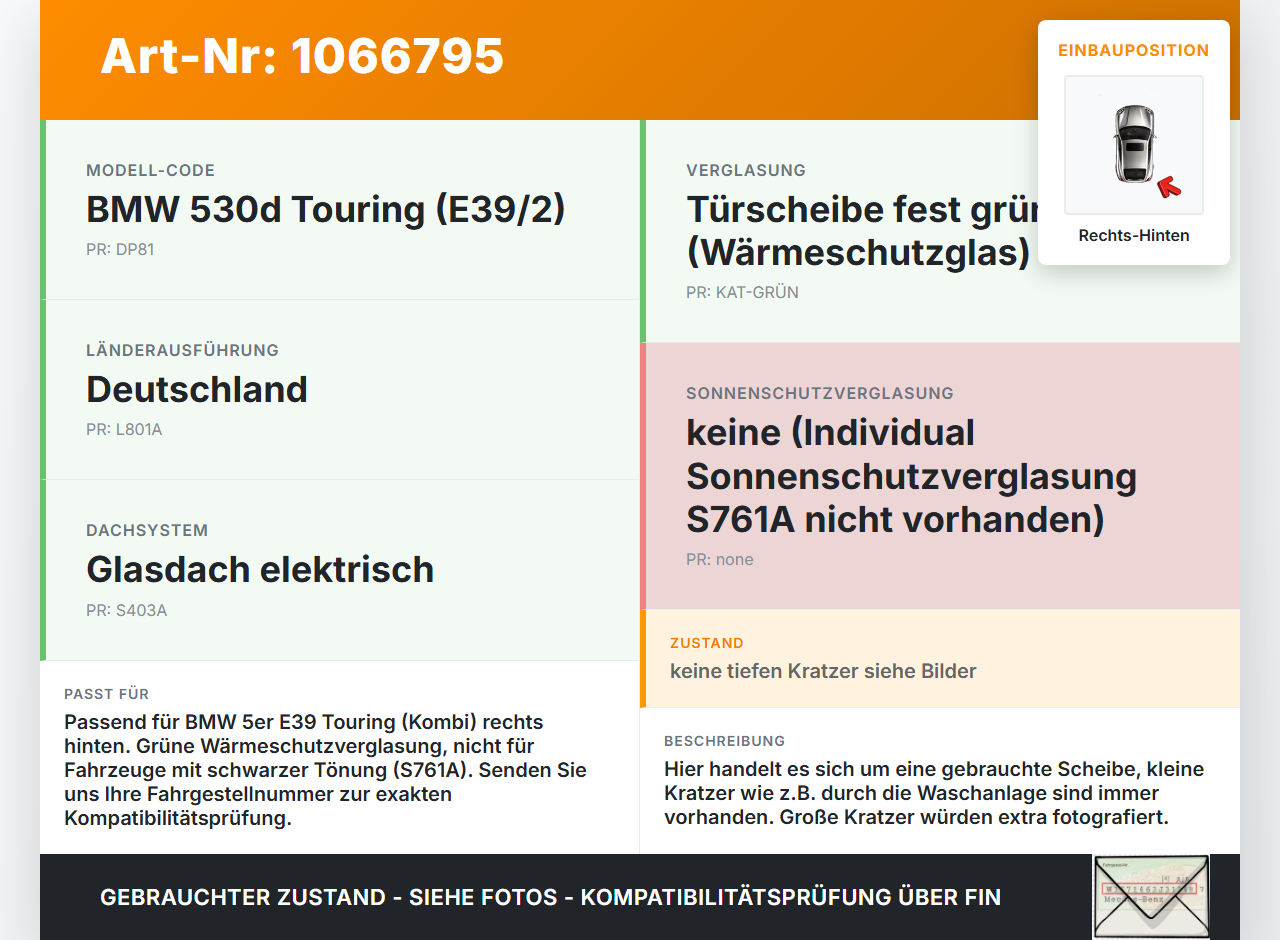Click the vehicle registration document thumbnail
Image resolution: width=1280 pixels, height=940 pixels.
[x=1151, y=897]
